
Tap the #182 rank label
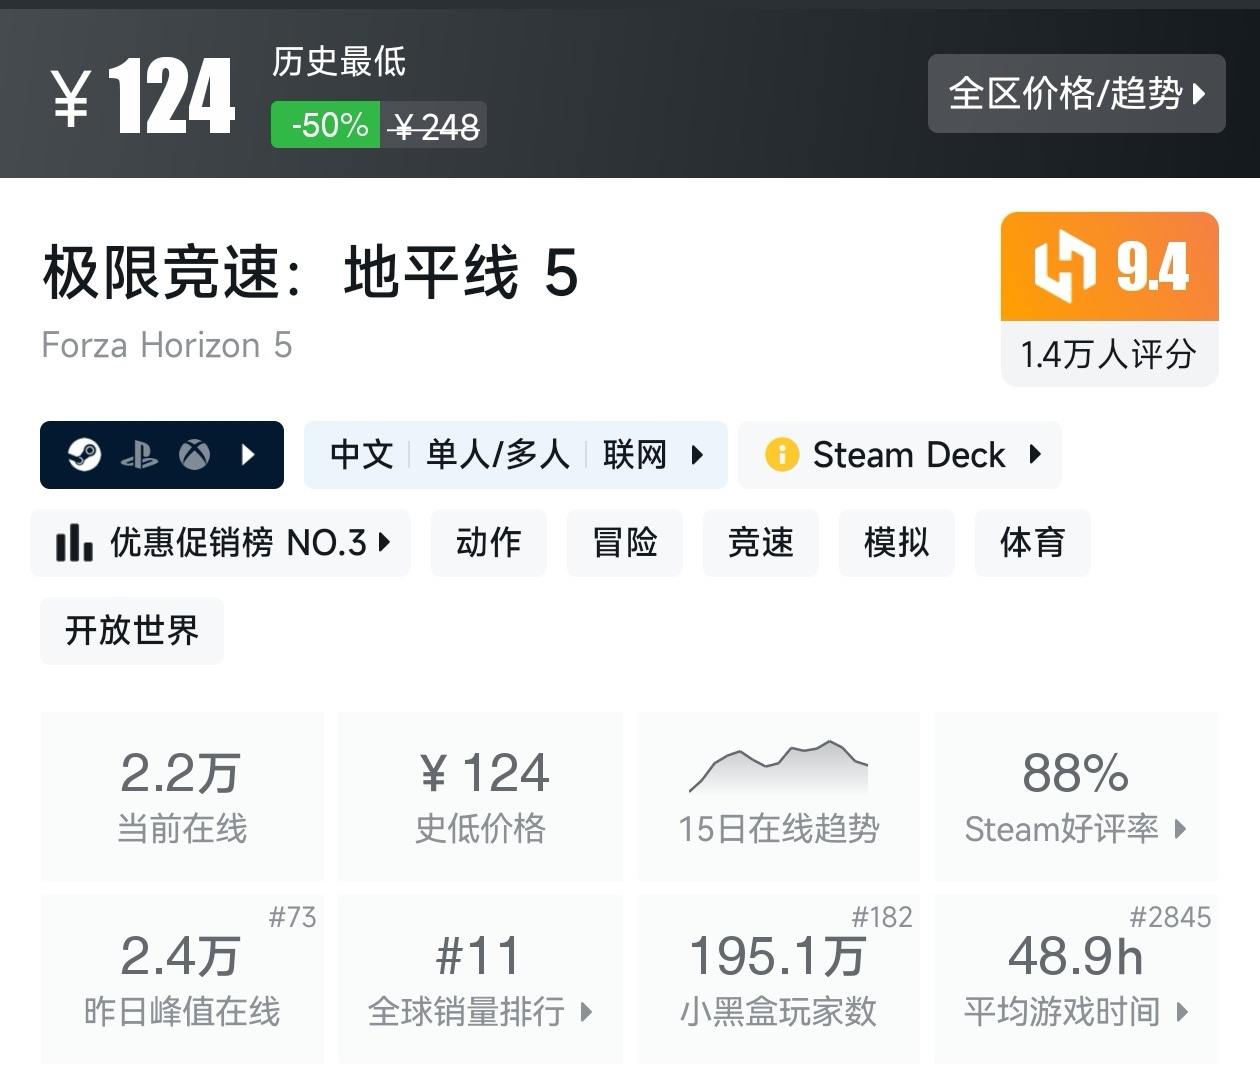coord(882,917)
